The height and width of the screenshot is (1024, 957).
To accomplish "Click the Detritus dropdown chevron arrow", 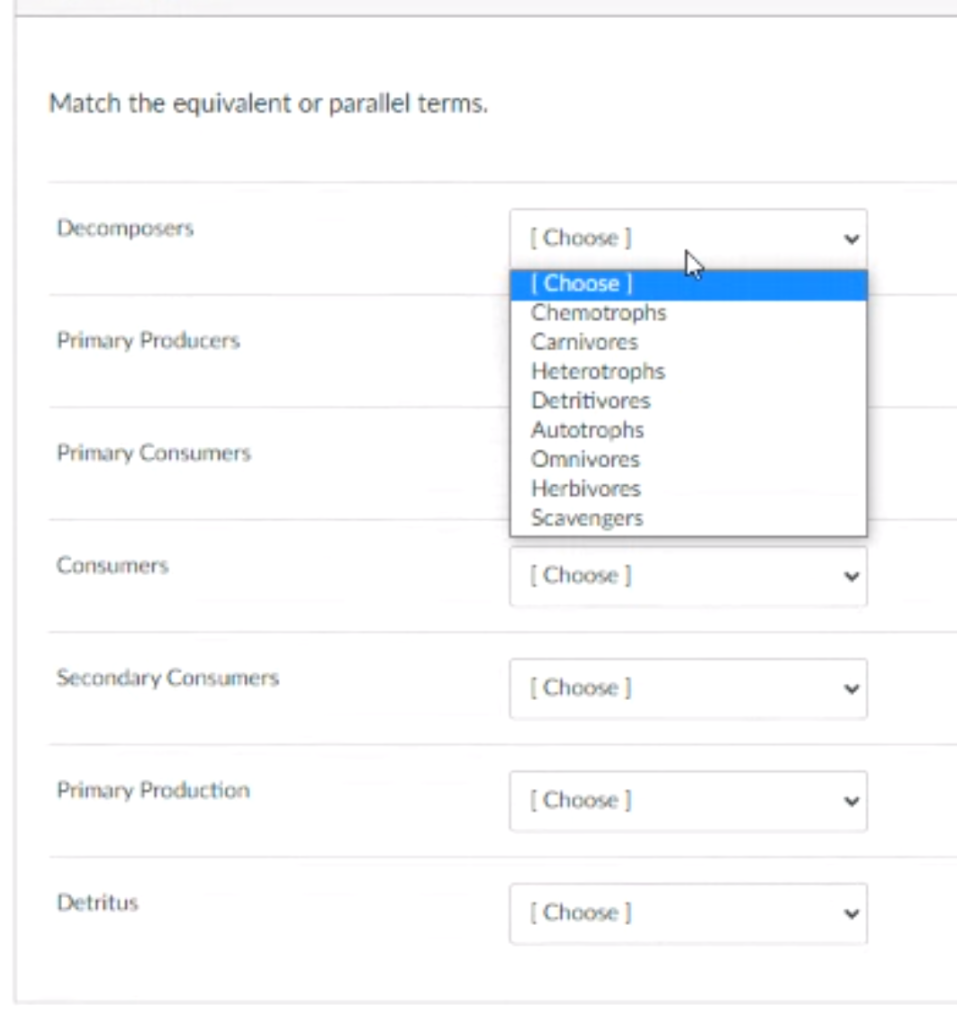I will [x=851, y=913].
